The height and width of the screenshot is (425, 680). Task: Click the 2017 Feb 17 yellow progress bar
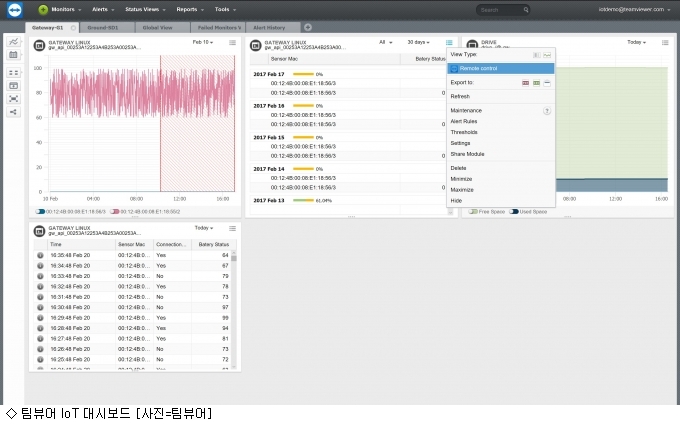[303, 74]
